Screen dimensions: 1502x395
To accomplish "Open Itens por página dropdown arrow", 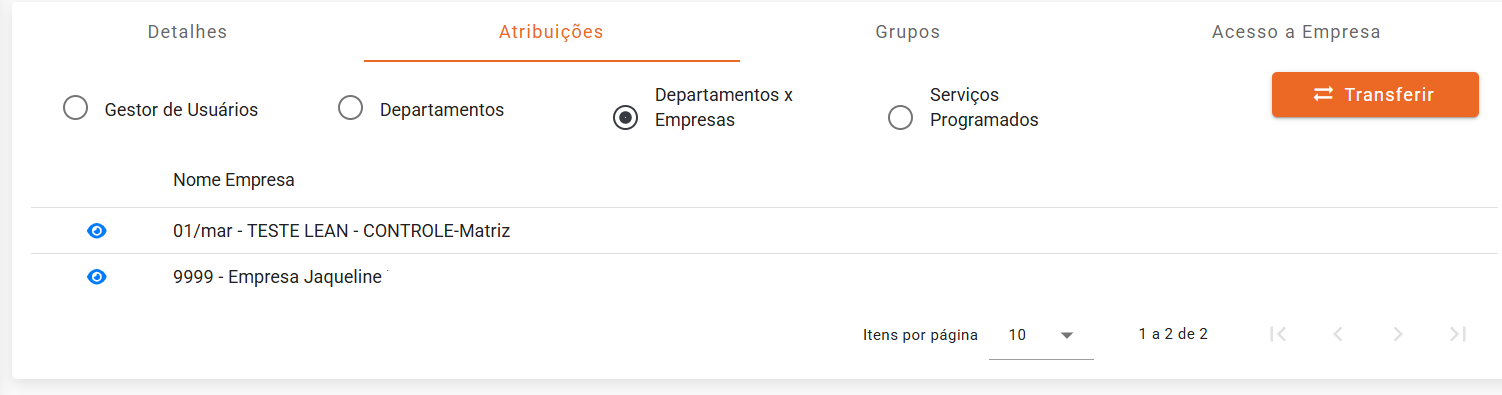I will 1066,335.
